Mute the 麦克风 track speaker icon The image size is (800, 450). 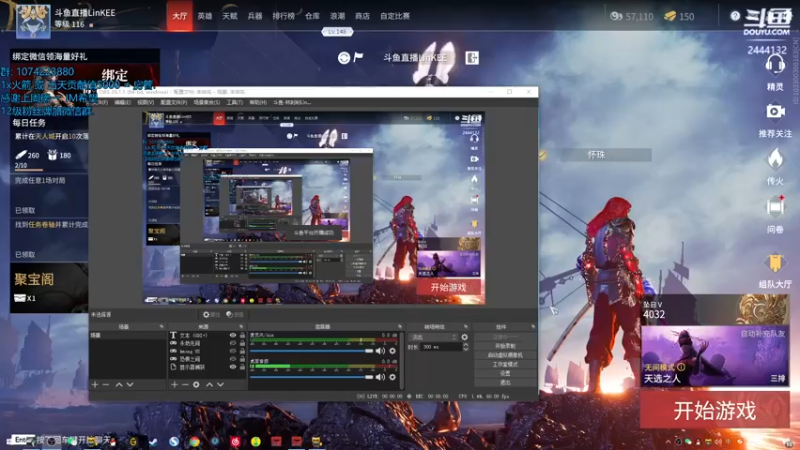[x=380, y=351]
